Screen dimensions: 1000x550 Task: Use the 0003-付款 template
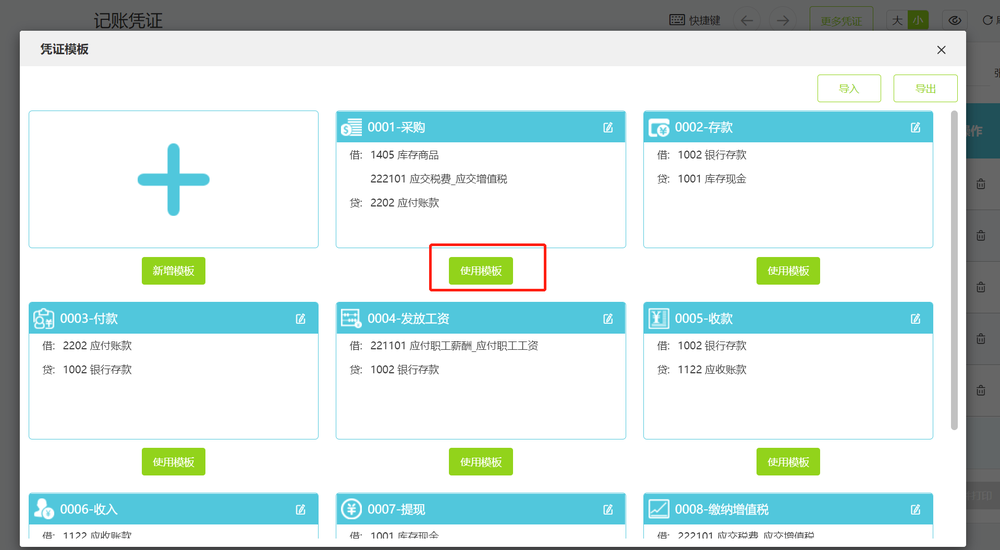pos(174,462)
